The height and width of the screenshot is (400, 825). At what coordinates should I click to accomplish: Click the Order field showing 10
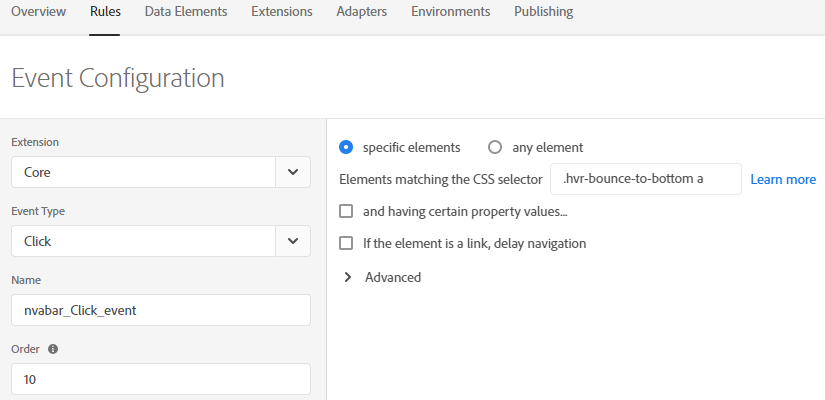(x=160, y=379)
